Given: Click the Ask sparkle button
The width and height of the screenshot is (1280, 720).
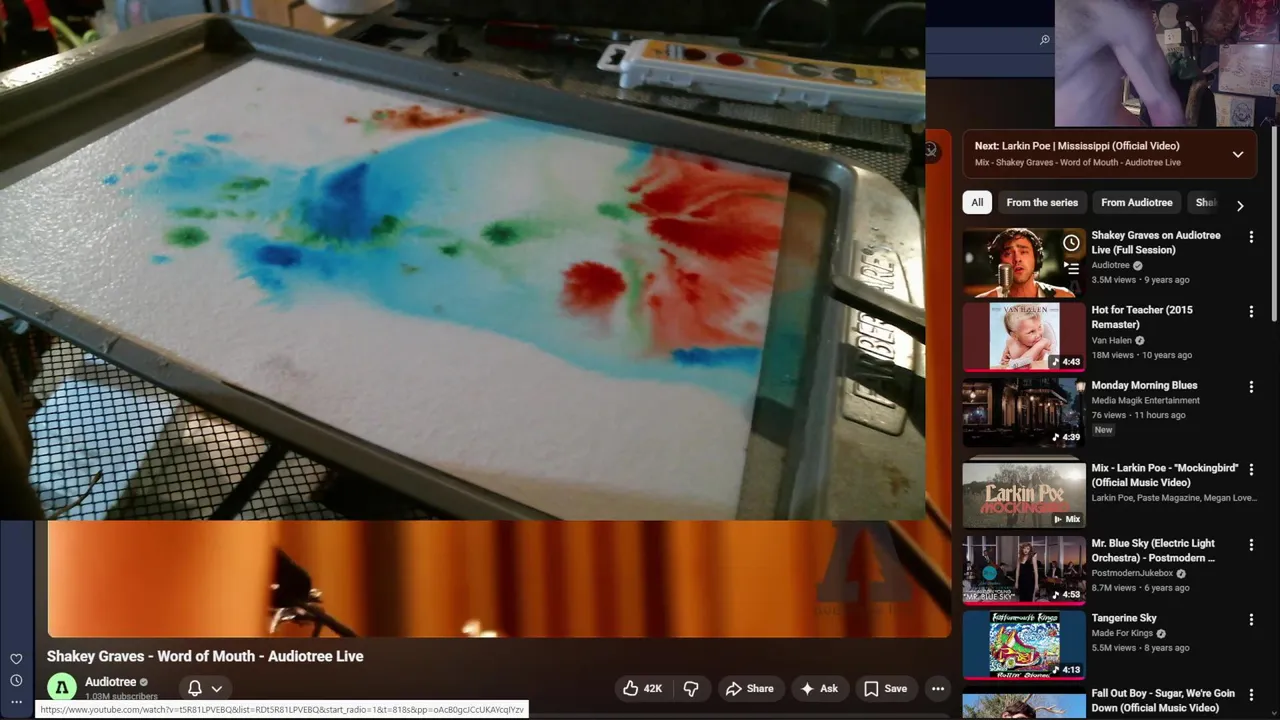Looking at the screenshot, I should [x=818, y=688].
